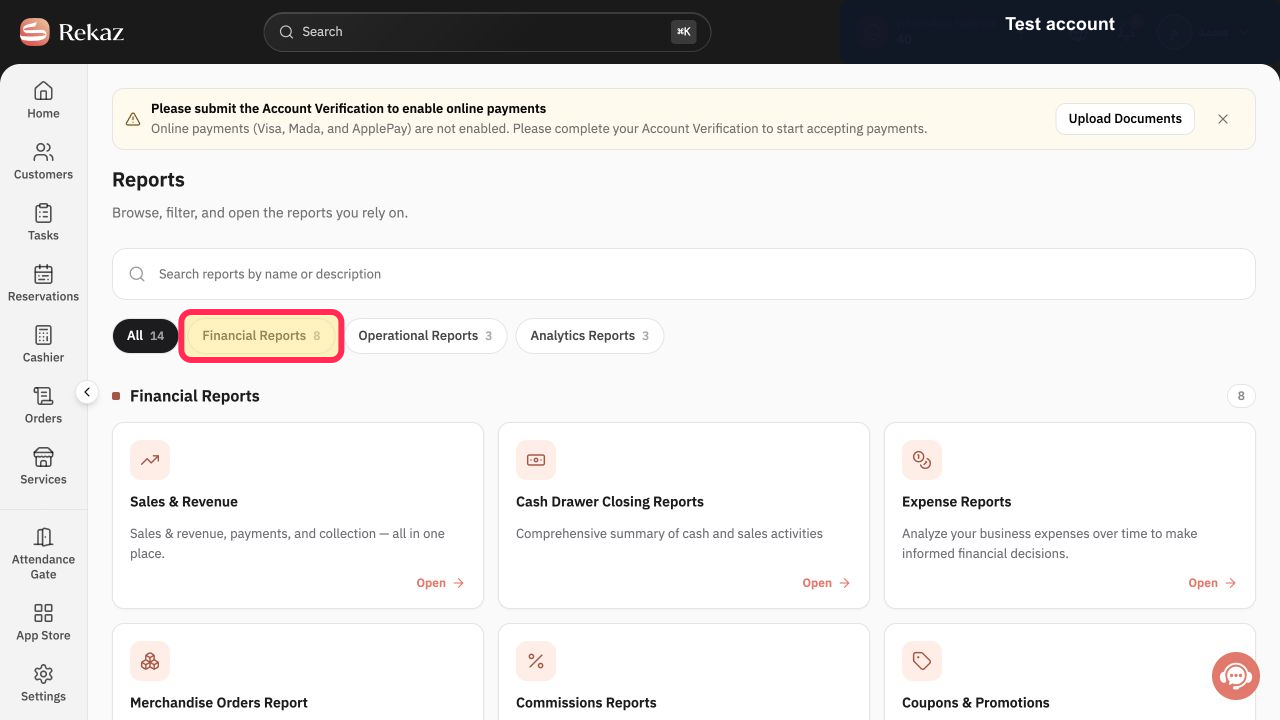Show Analytics Reports filter tab
1280x720 pixels.
pyautogui.click(x=590, y=336)
